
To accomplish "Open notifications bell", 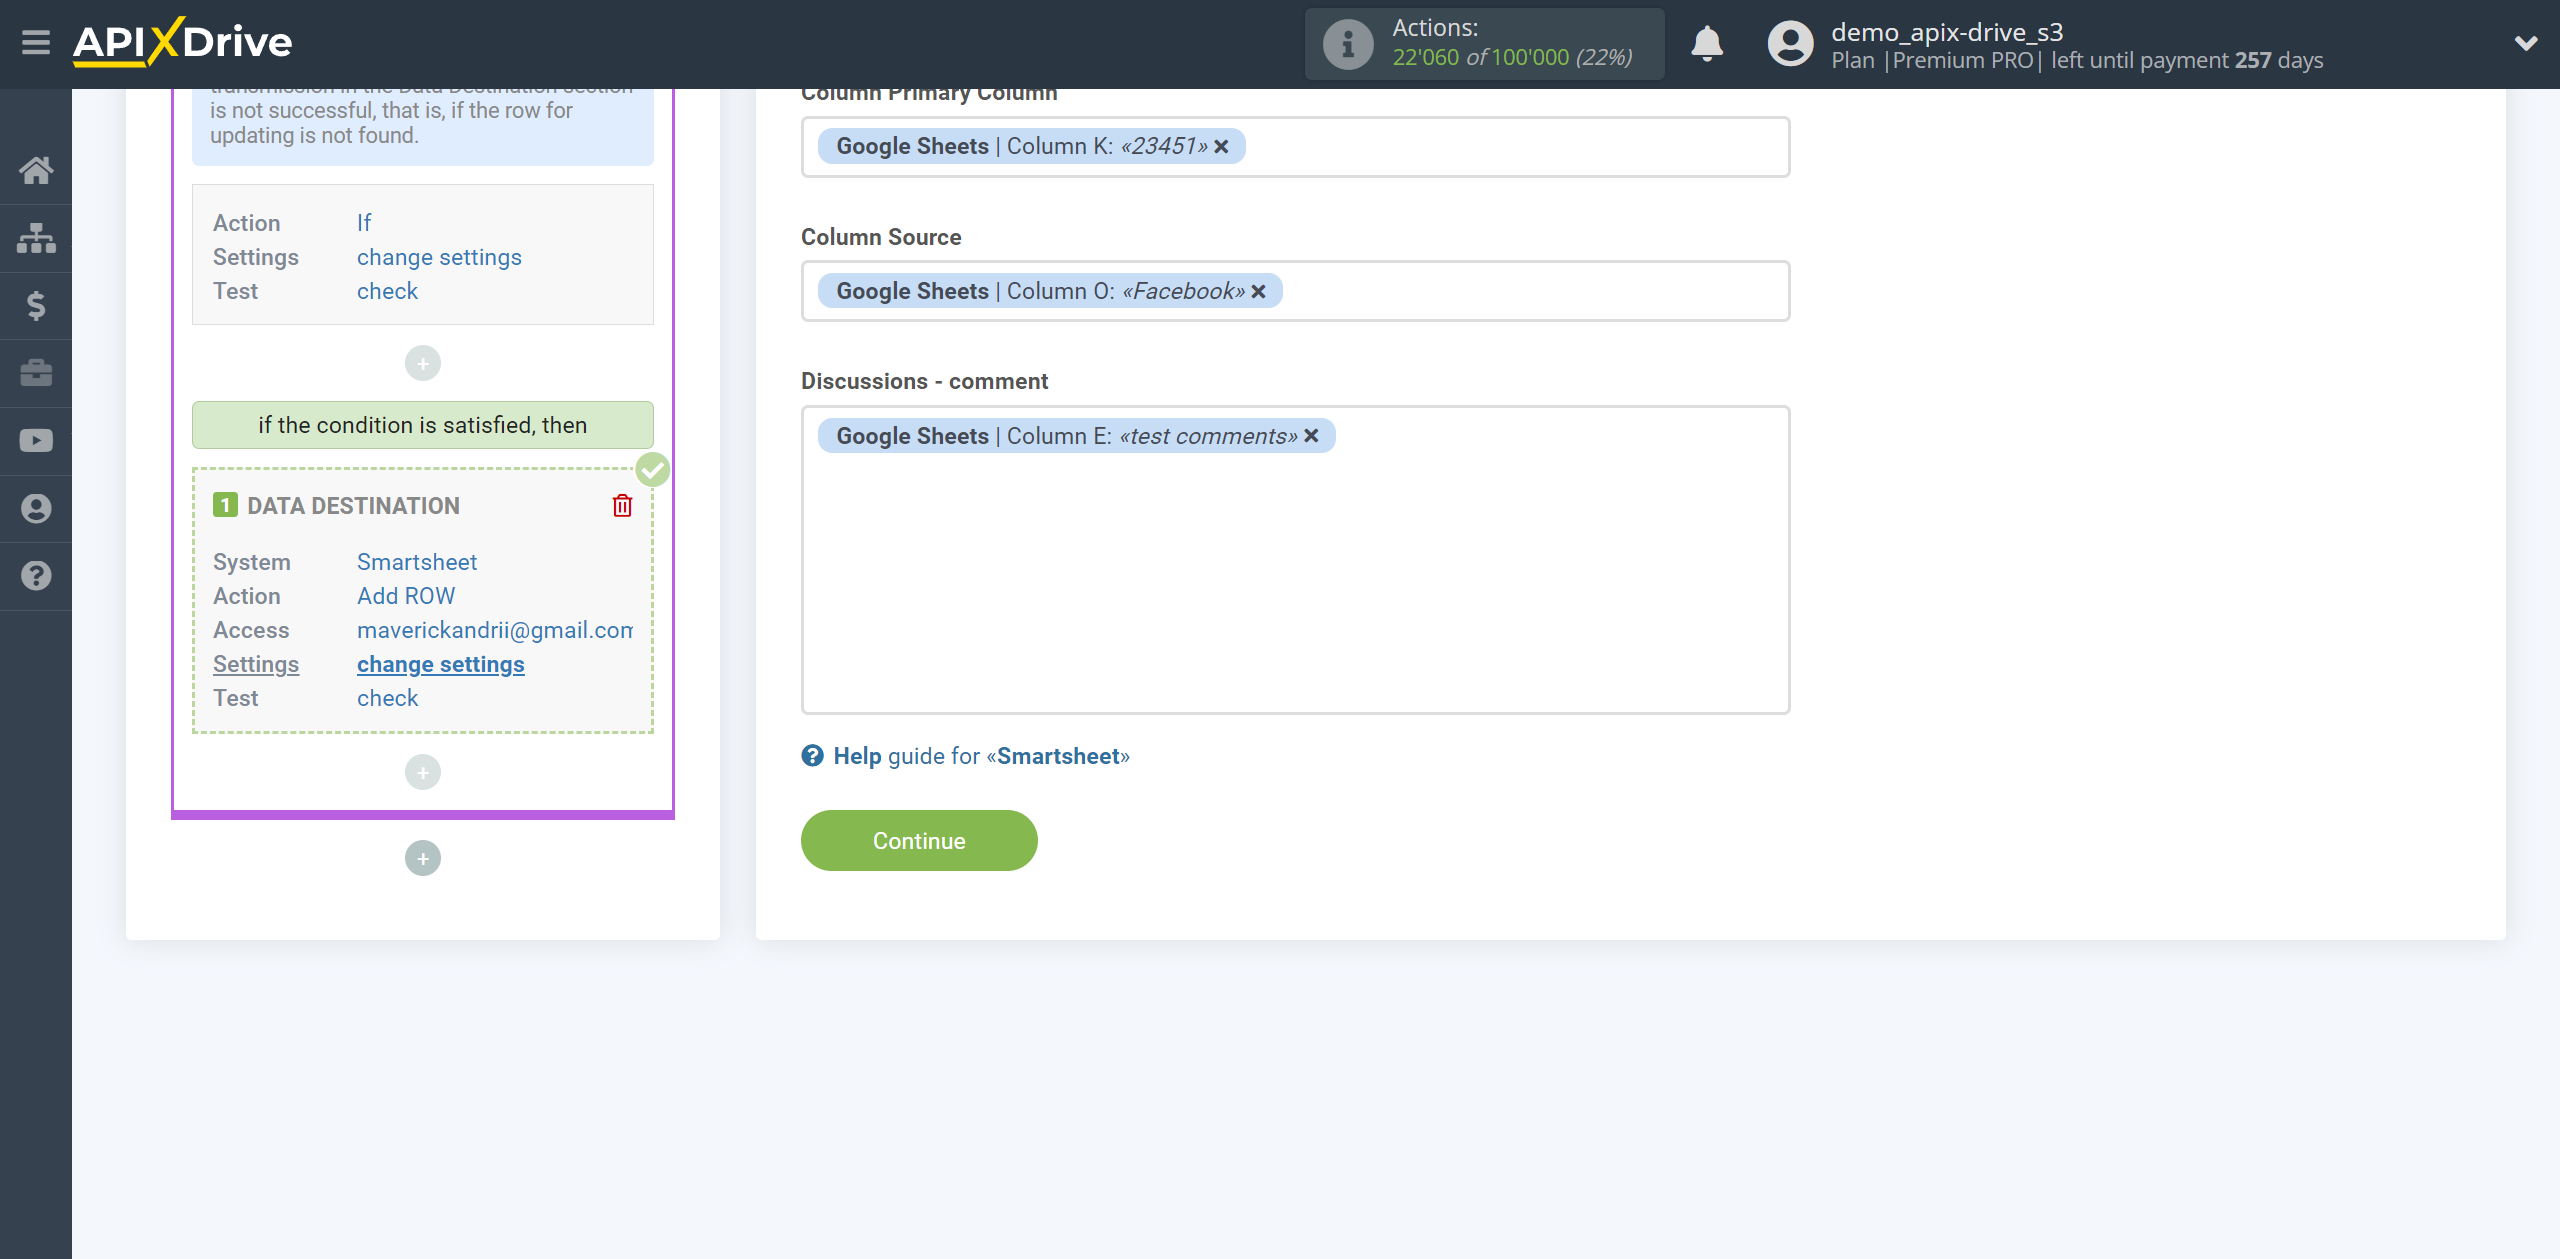I will coord(1707,44).
